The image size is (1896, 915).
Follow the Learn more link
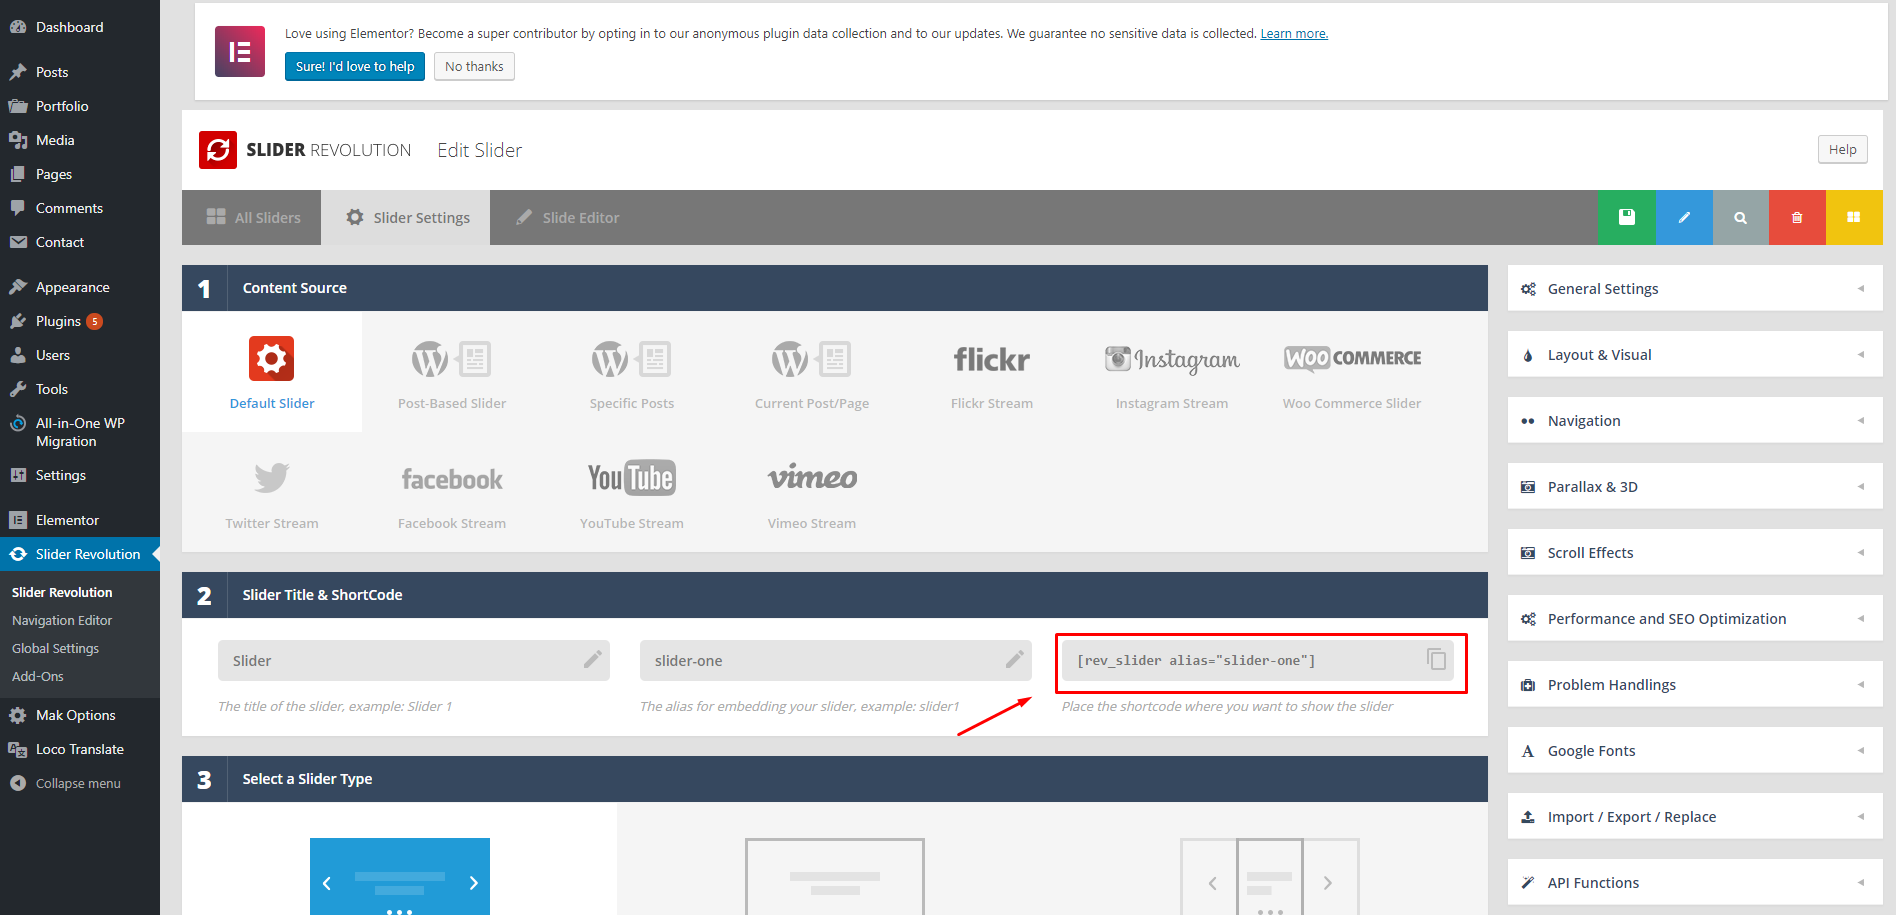click(x=1294, y=33)
